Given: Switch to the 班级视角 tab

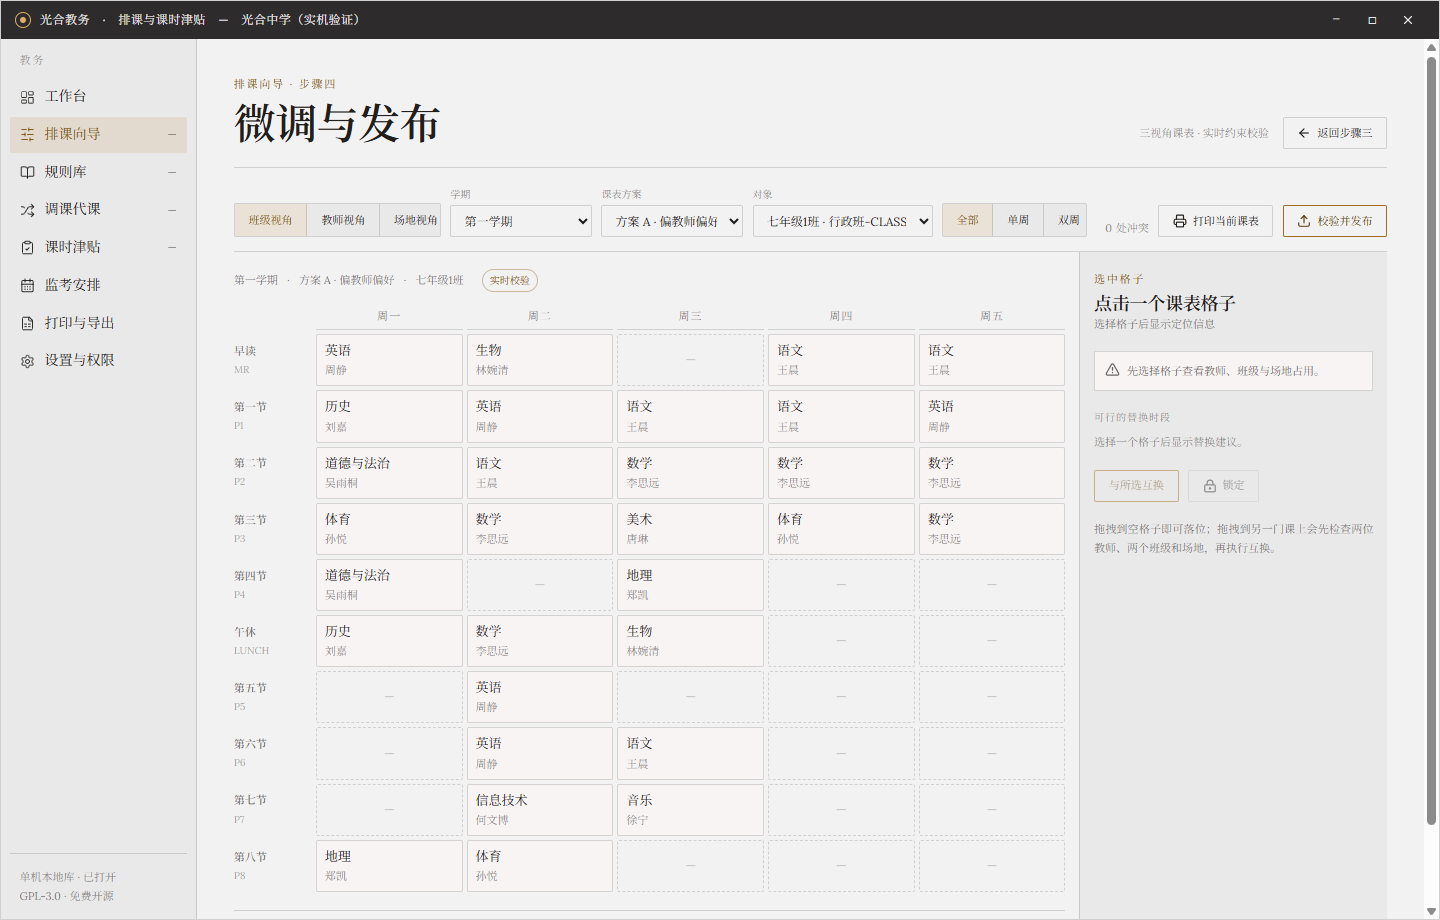Looking at the screenshot, I should pyautogui.click(x=271, y=220).
